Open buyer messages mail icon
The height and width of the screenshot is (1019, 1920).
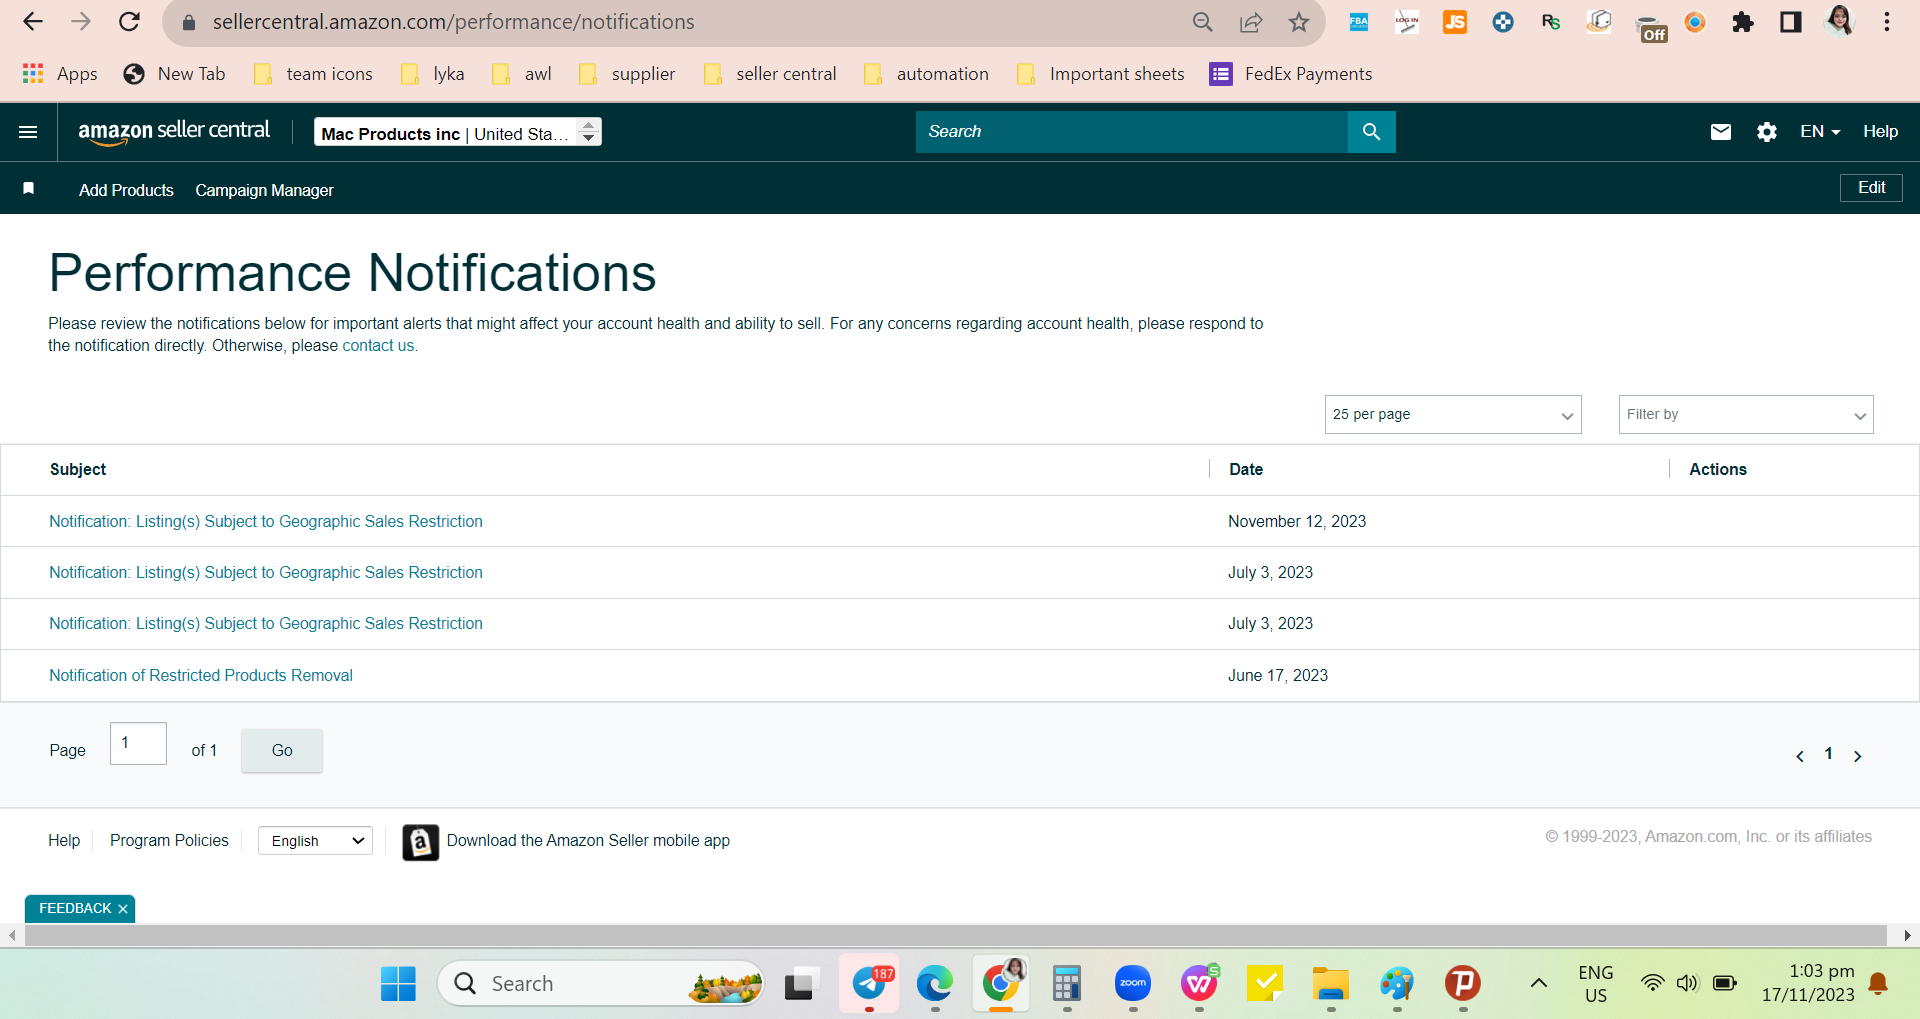click(1721, 132)
